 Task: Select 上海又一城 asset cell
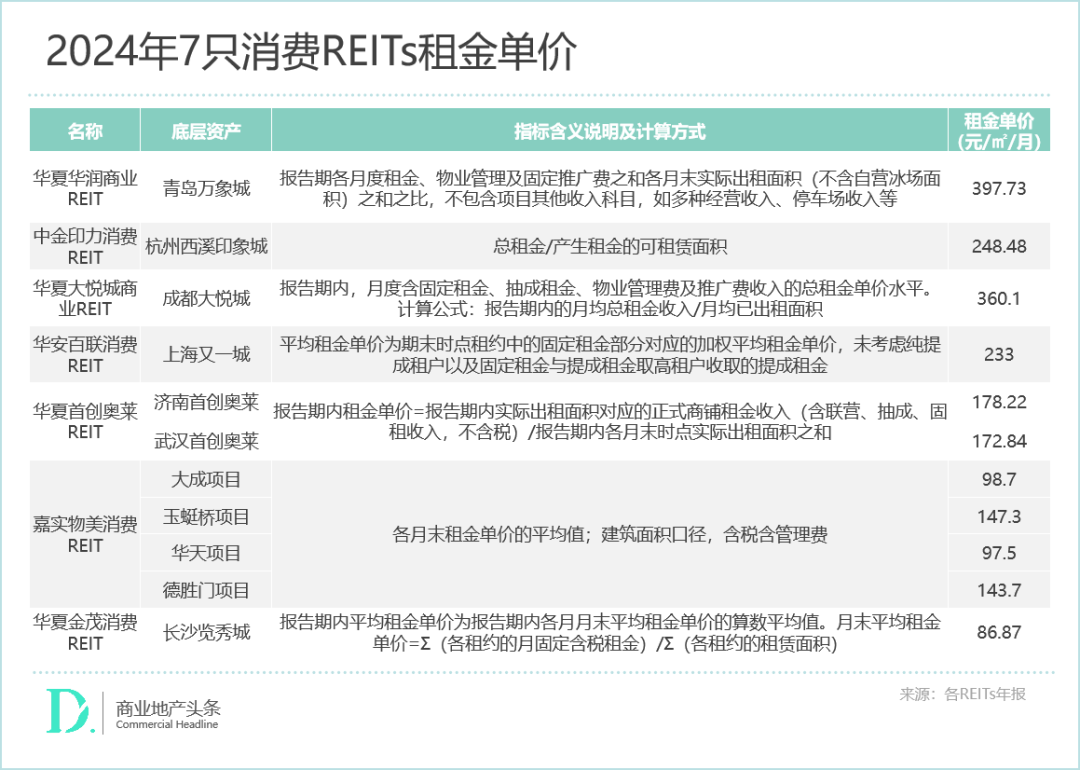[208, 354]
